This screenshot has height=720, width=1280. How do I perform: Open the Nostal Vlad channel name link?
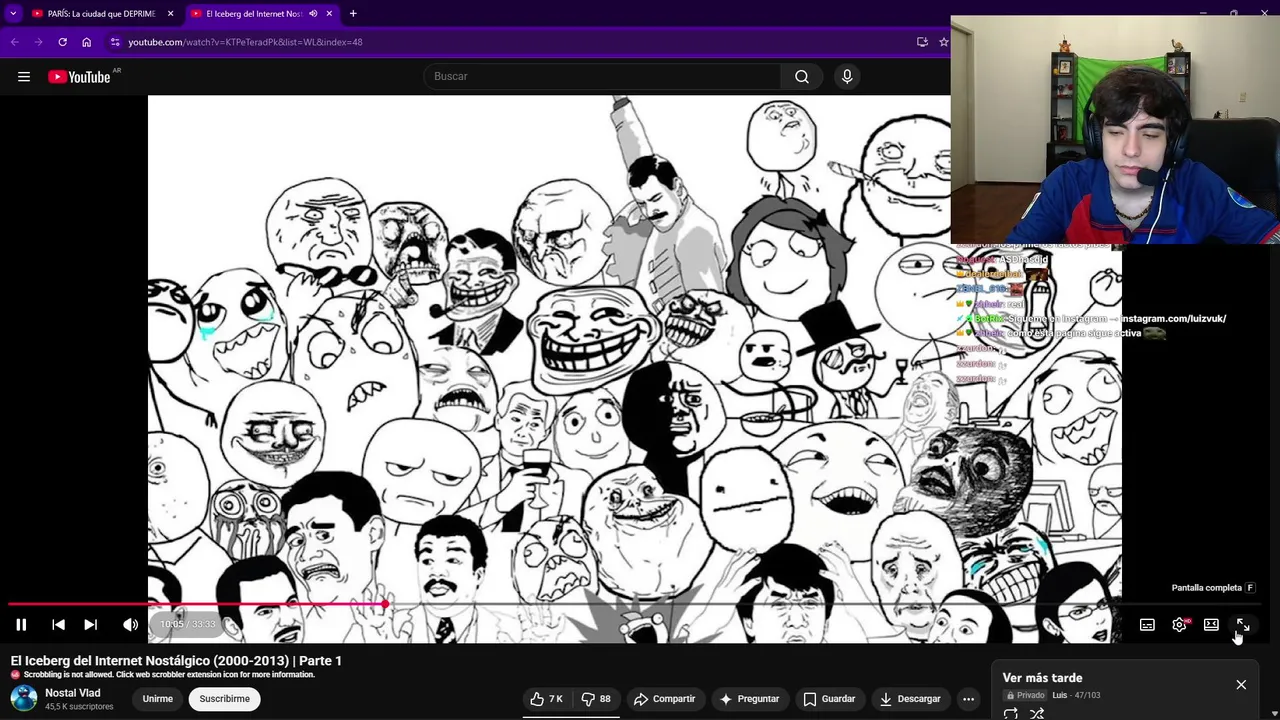click(x=73, y=693)
